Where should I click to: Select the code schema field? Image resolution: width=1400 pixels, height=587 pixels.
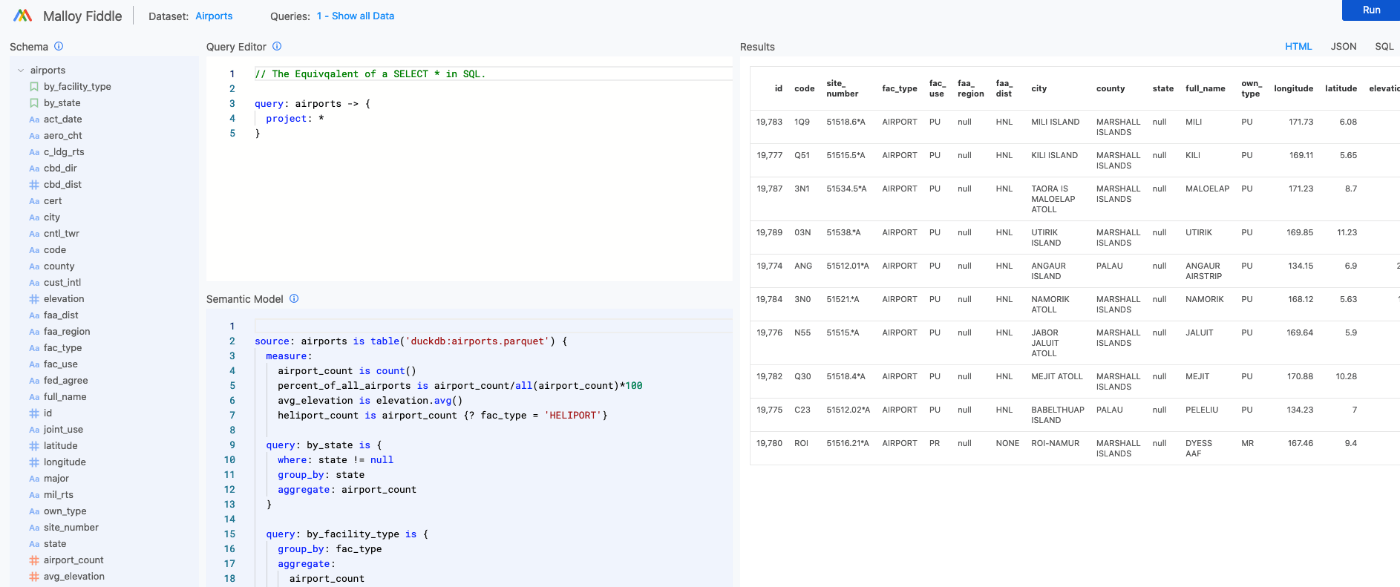(55, 250)
